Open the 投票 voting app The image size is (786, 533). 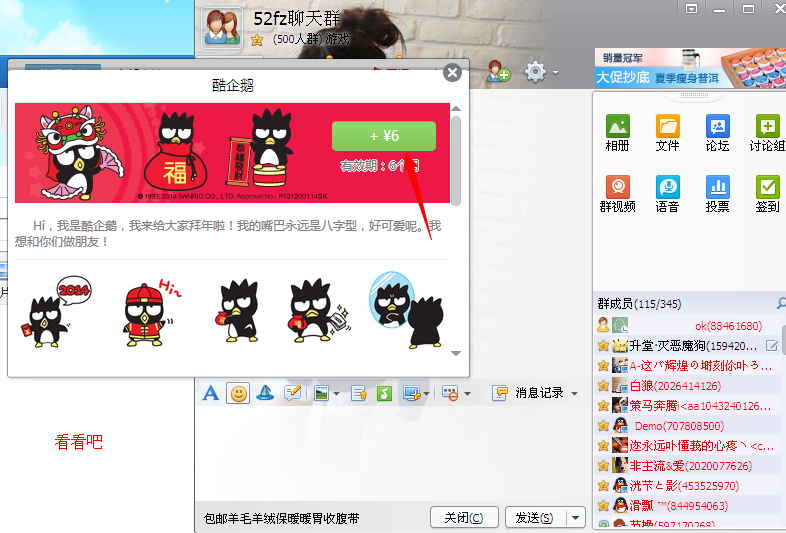717,194
